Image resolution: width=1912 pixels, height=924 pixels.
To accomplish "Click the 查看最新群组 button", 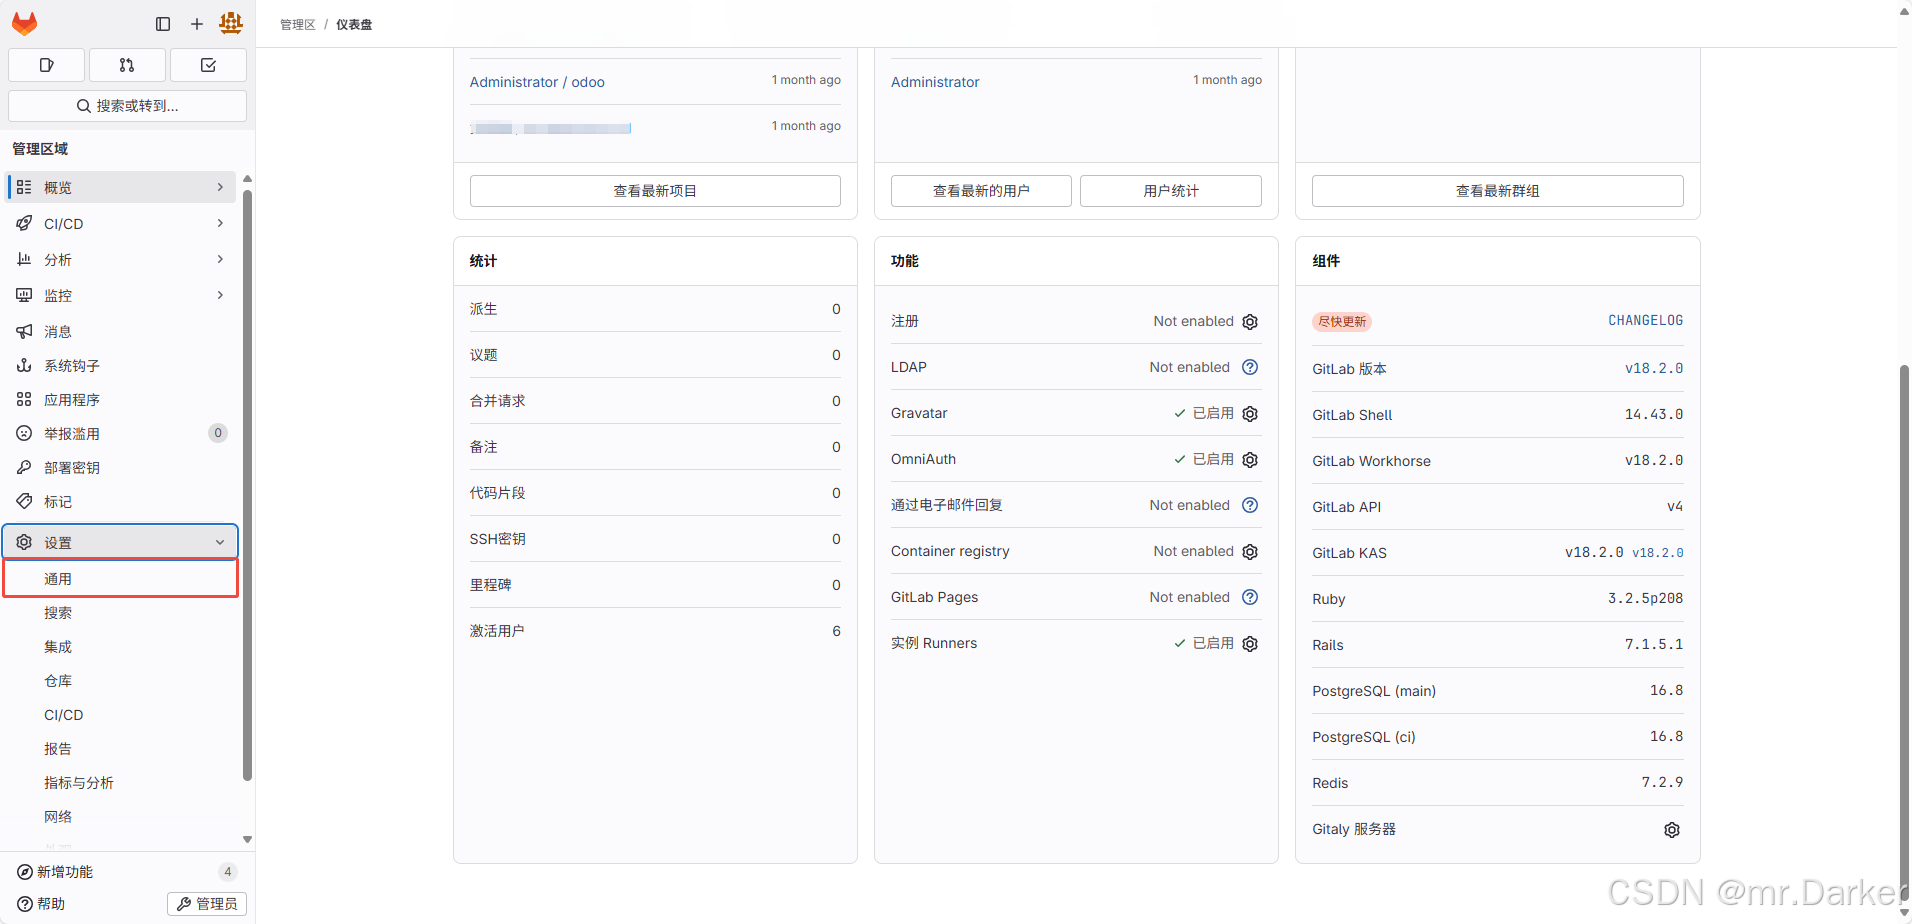I will pyautogui.click(x=1497, y=191).
